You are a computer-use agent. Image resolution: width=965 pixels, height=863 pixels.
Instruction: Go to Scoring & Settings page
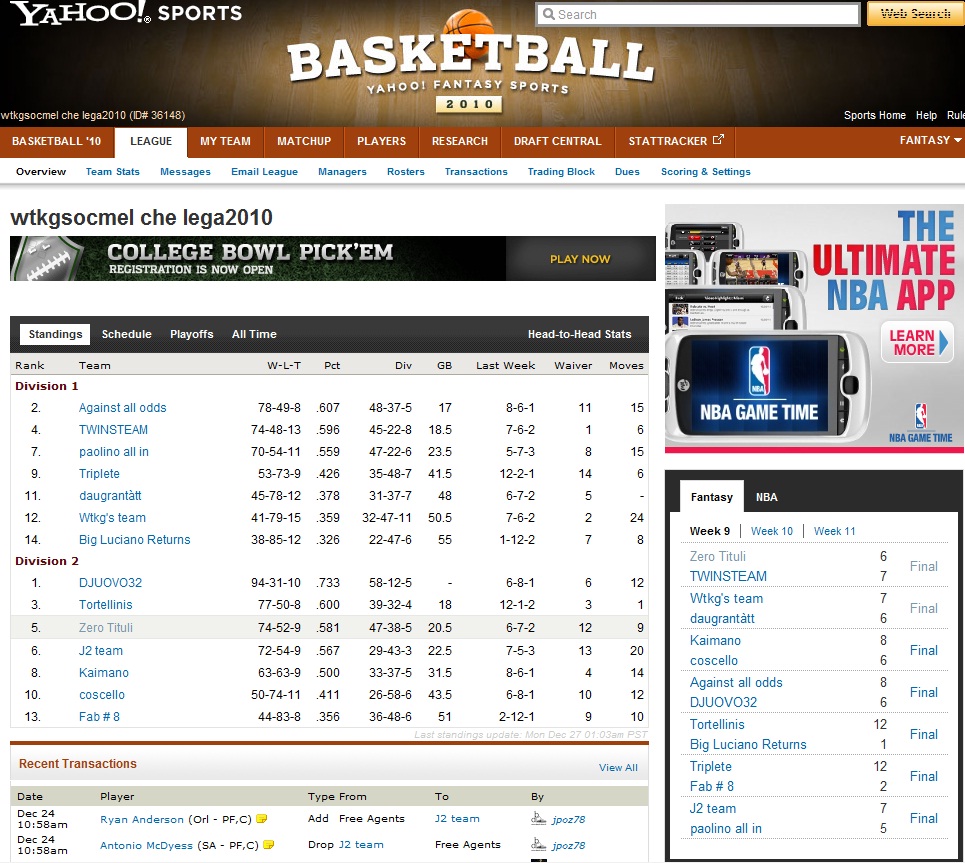point(705,172)
